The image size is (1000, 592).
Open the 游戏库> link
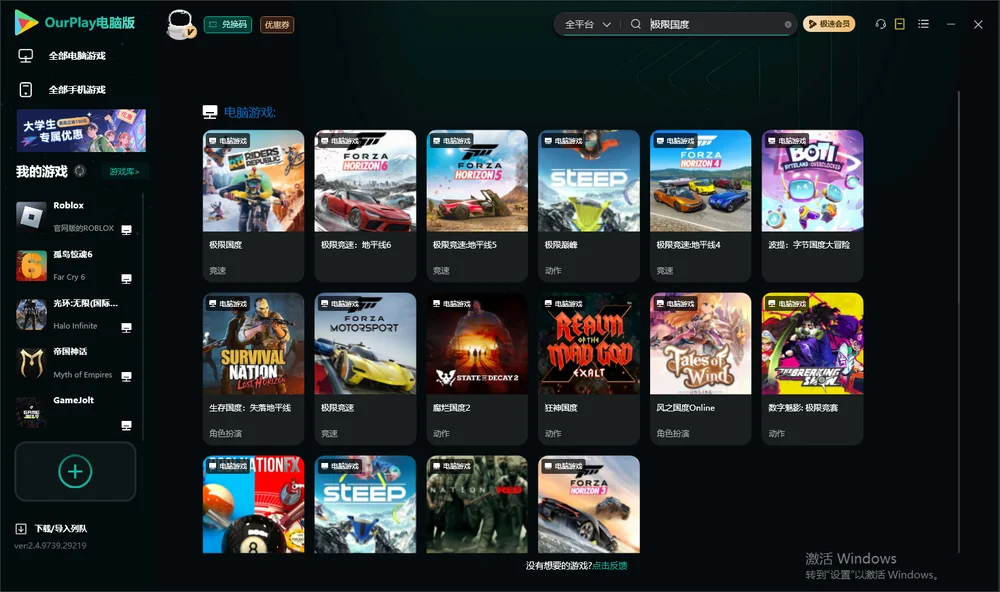(x=124, y=172)
